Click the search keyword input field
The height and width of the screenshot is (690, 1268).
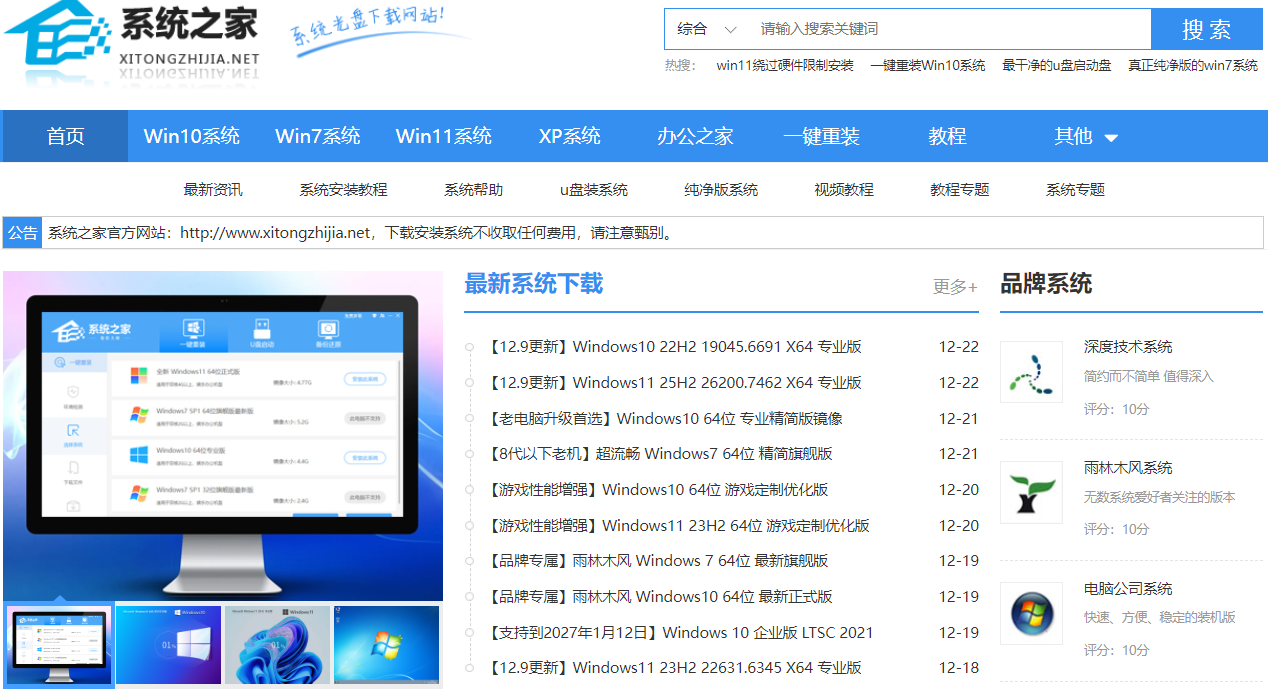click(950, 29)
